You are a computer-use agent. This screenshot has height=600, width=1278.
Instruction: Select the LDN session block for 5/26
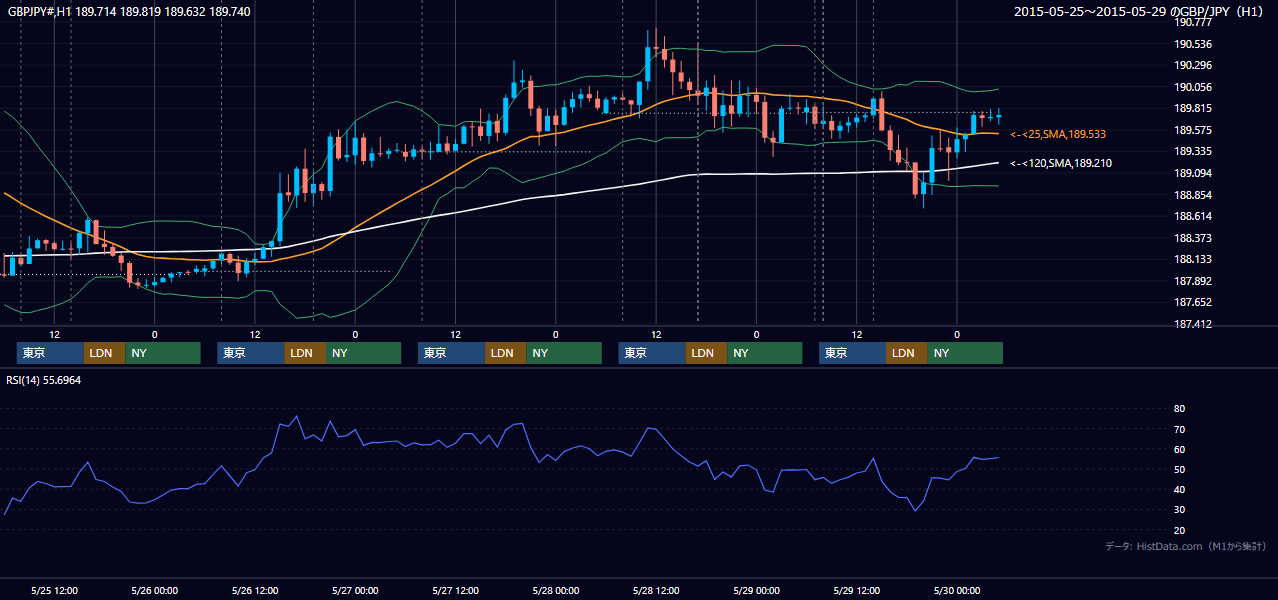pos(304,353)
